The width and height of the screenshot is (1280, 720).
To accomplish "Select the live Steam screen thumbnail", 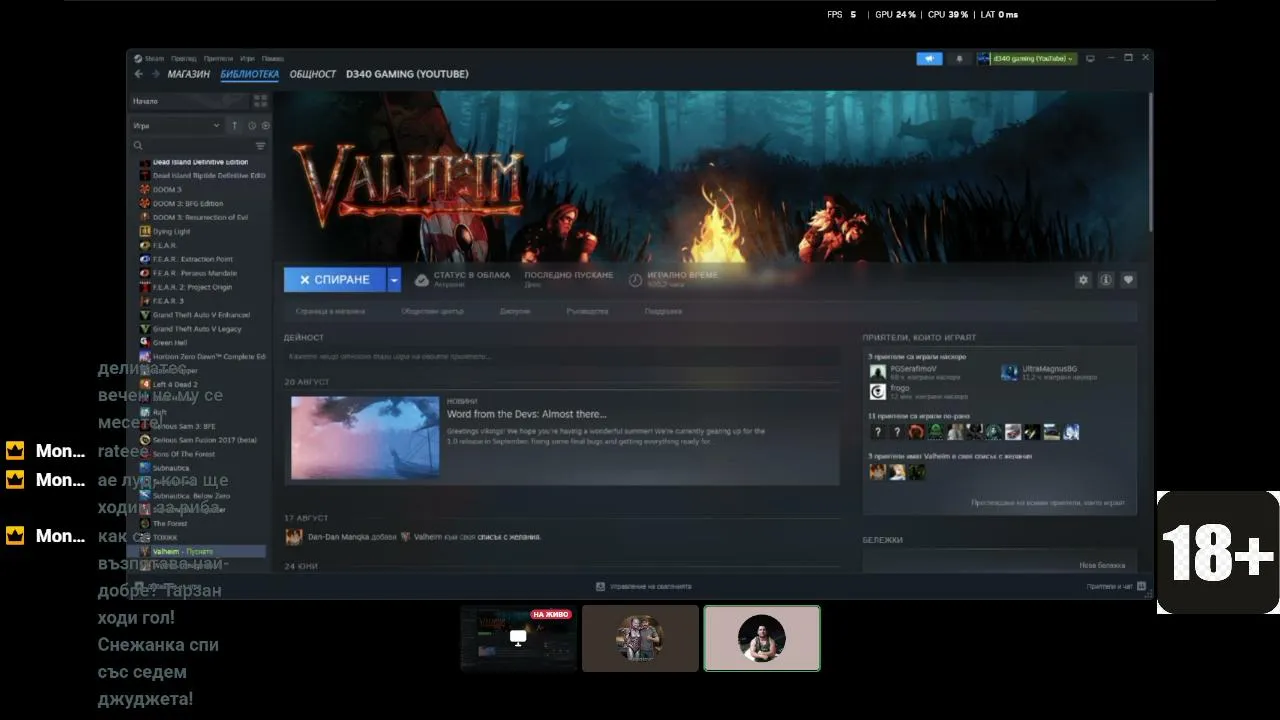I will (518, 638).
